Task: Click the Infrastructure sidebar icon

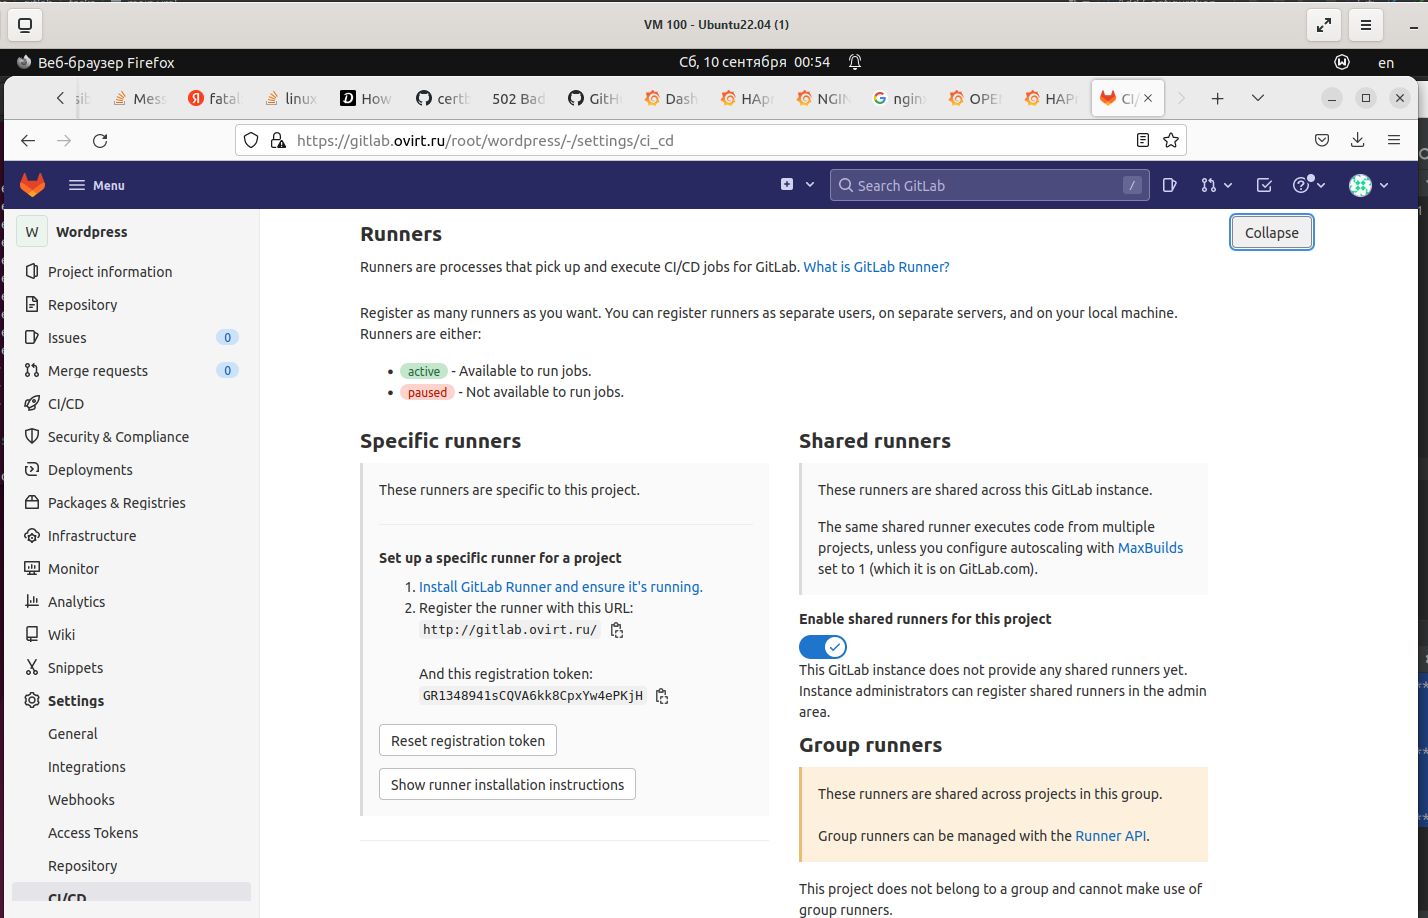Action: (32, 536)
